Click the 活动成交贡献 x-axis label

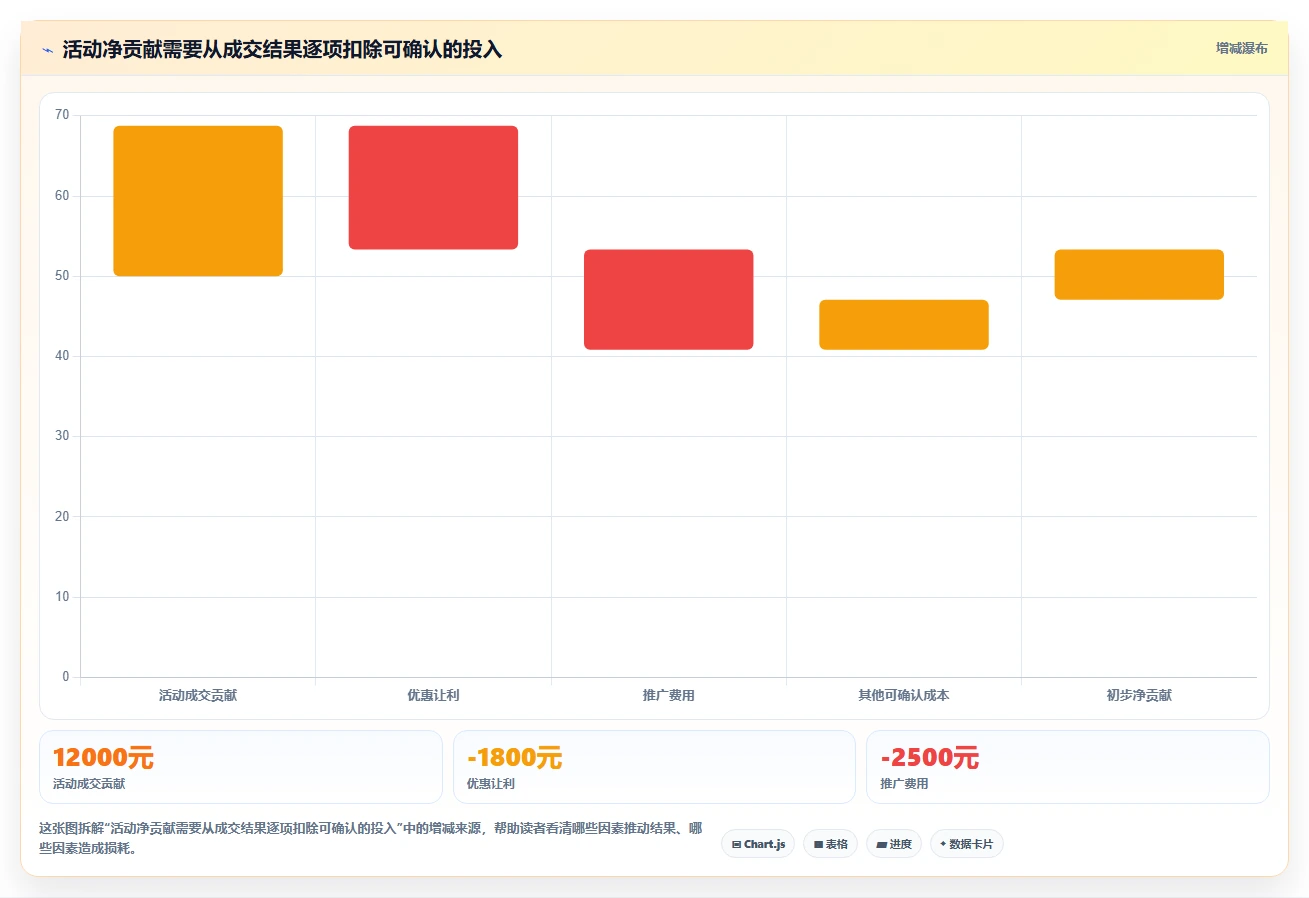(198, 695)
